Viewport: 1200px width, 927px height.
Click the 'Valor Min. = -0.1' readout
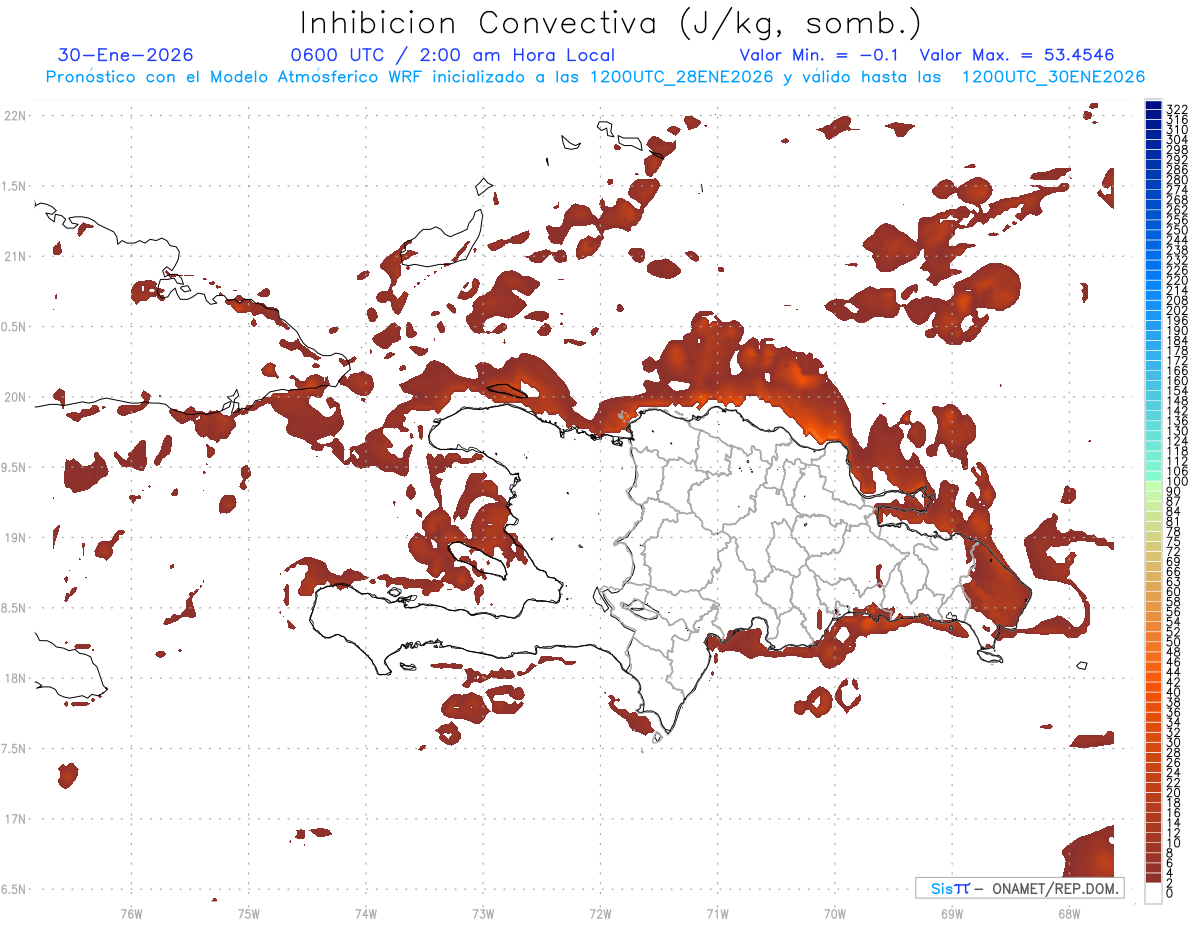coord(820,55)
